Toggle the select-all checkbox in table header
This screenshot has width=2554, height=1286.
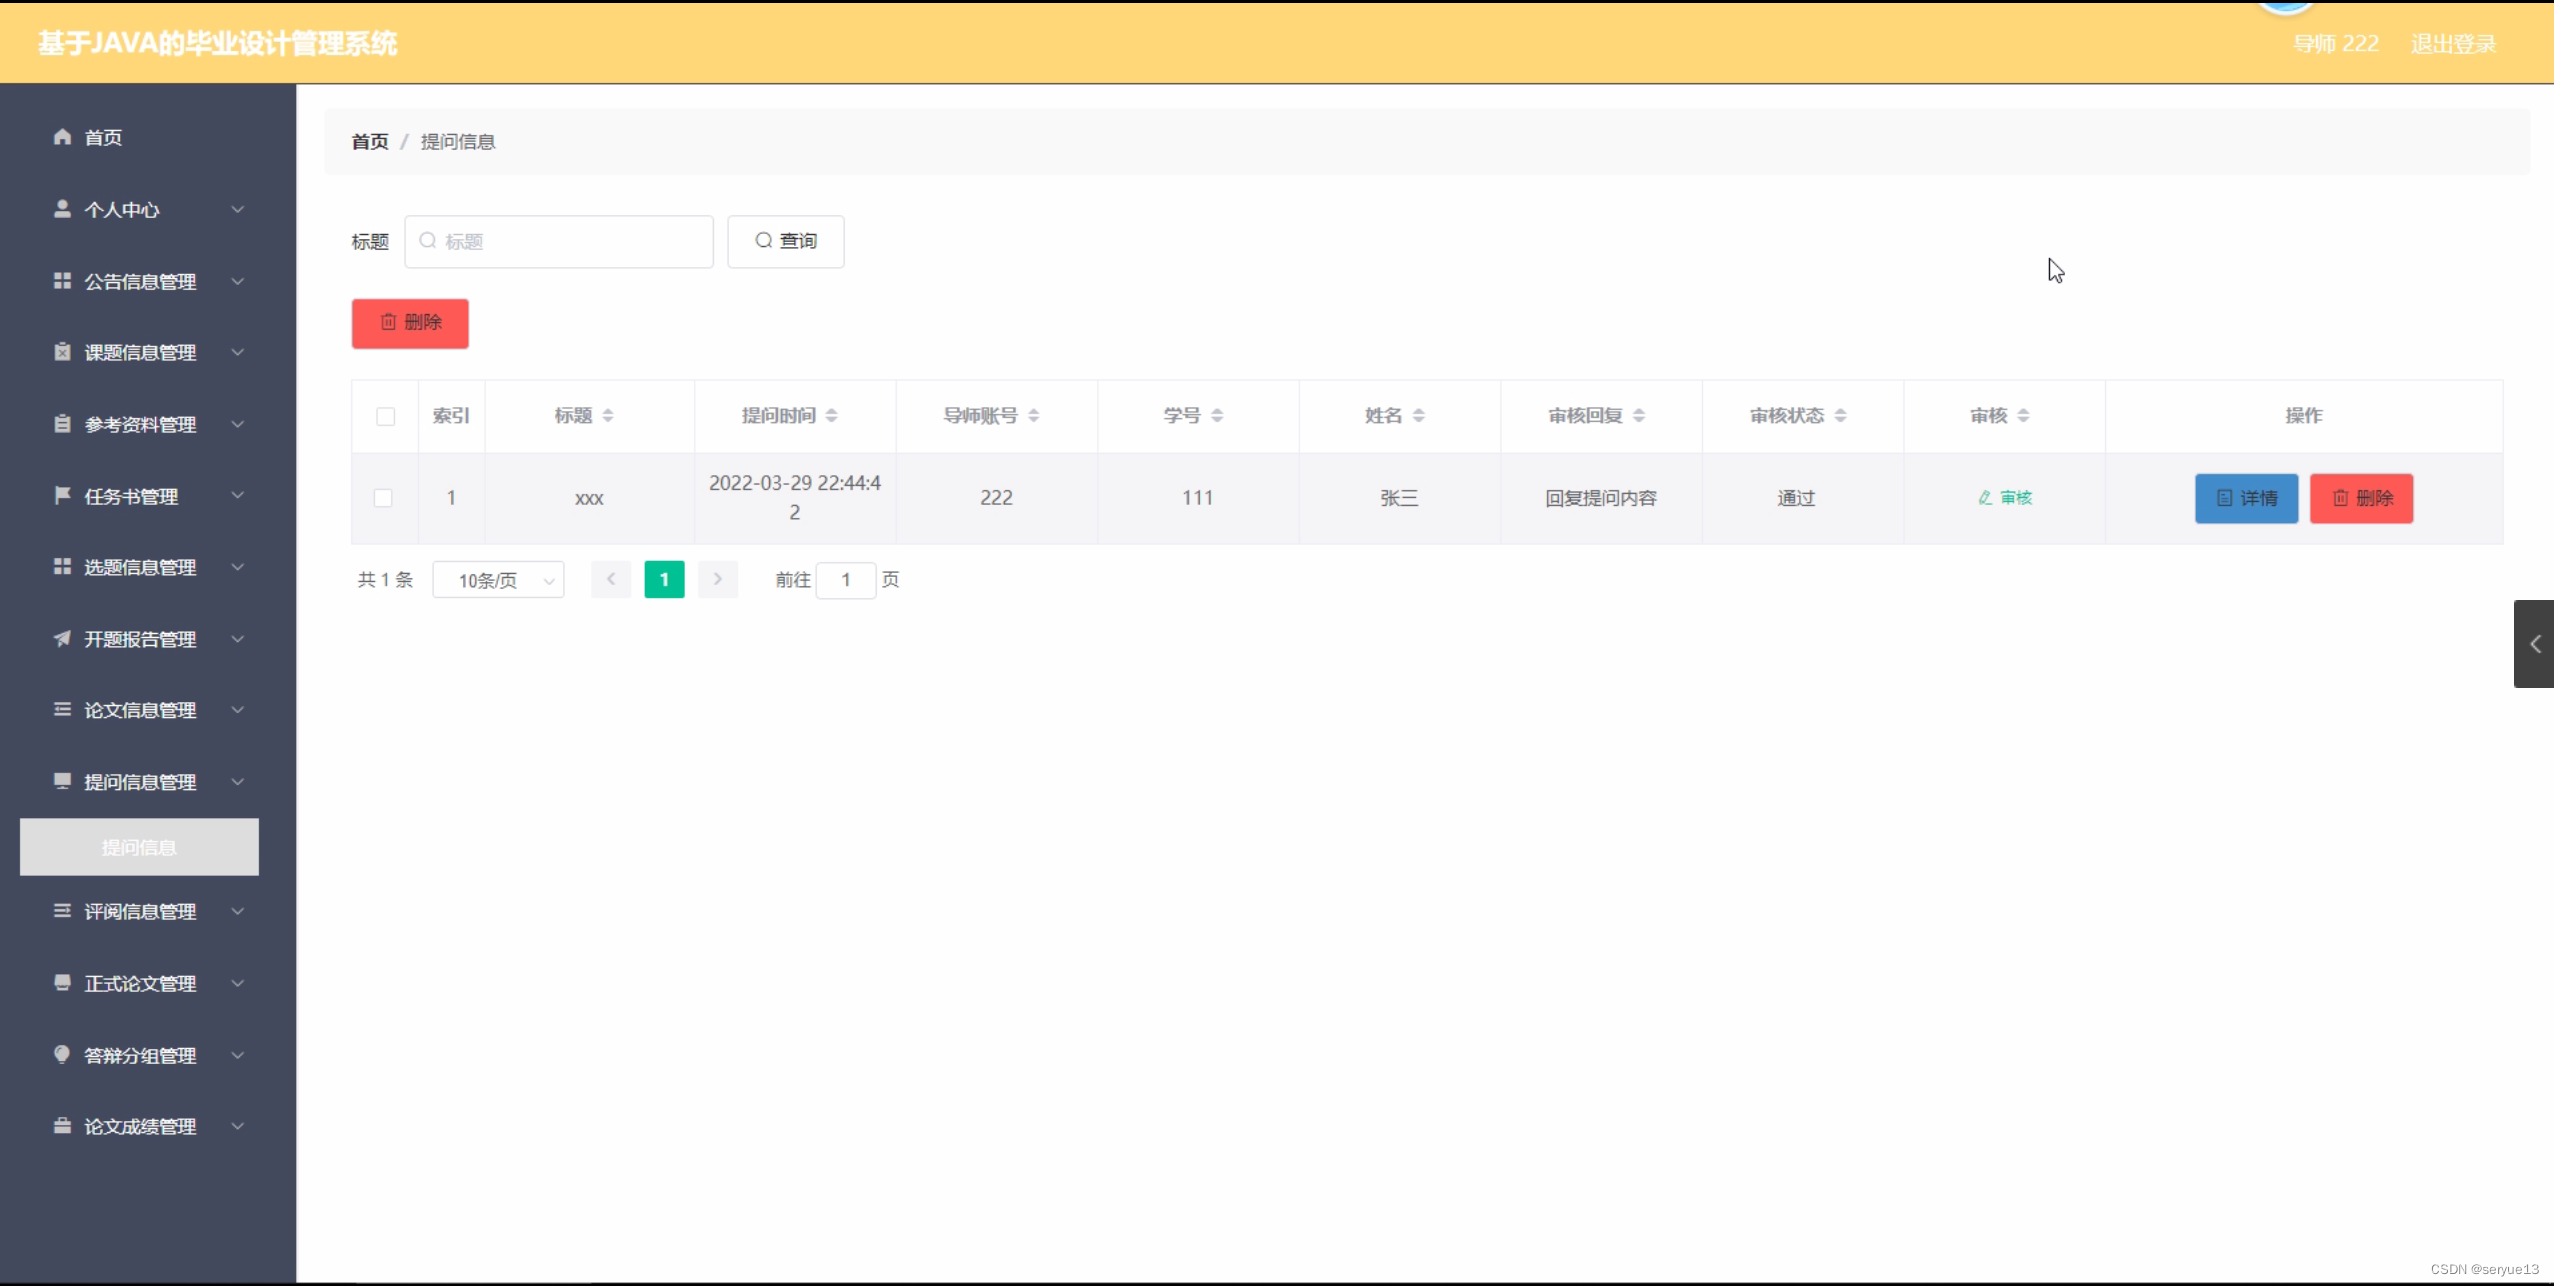click(x=385, y=416)
